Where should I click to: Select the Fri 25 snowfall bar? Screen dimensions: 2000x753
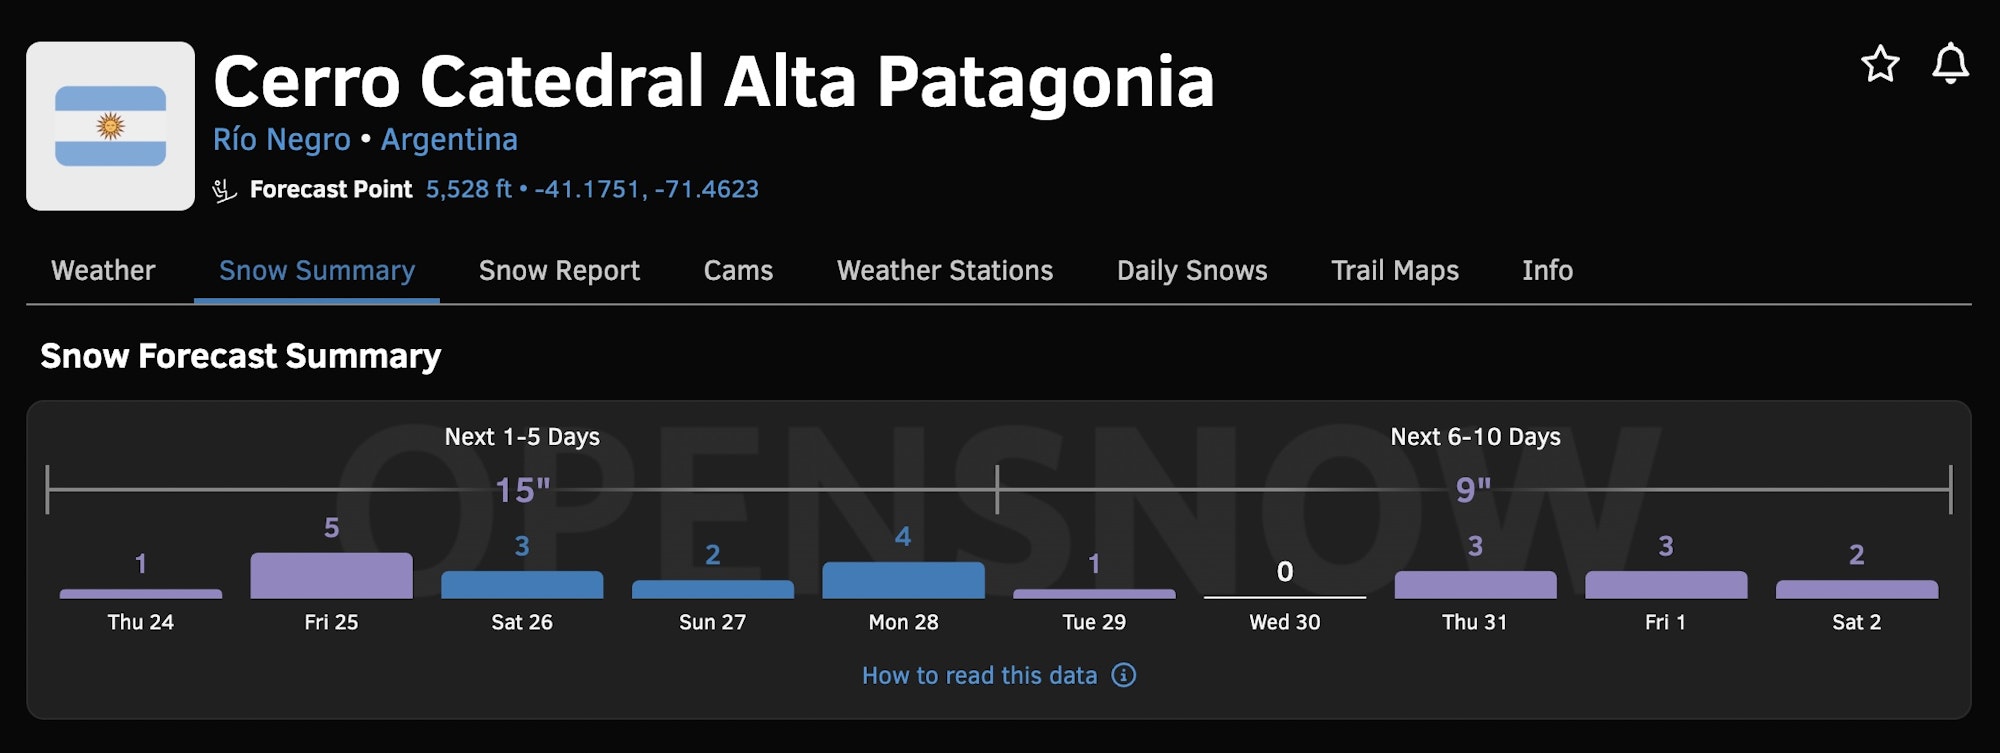coord(331,576)
